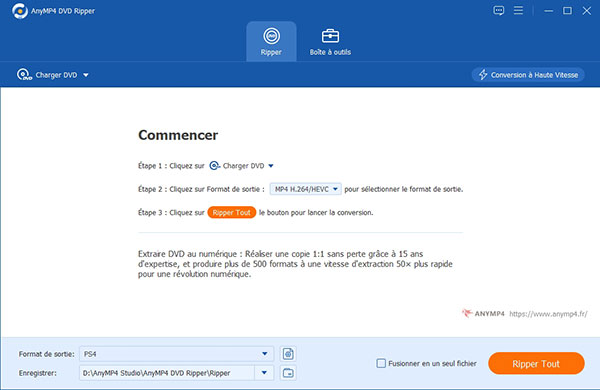Enable Conversion à Haute Vitesse
The image size is (600, 390).
528,75
